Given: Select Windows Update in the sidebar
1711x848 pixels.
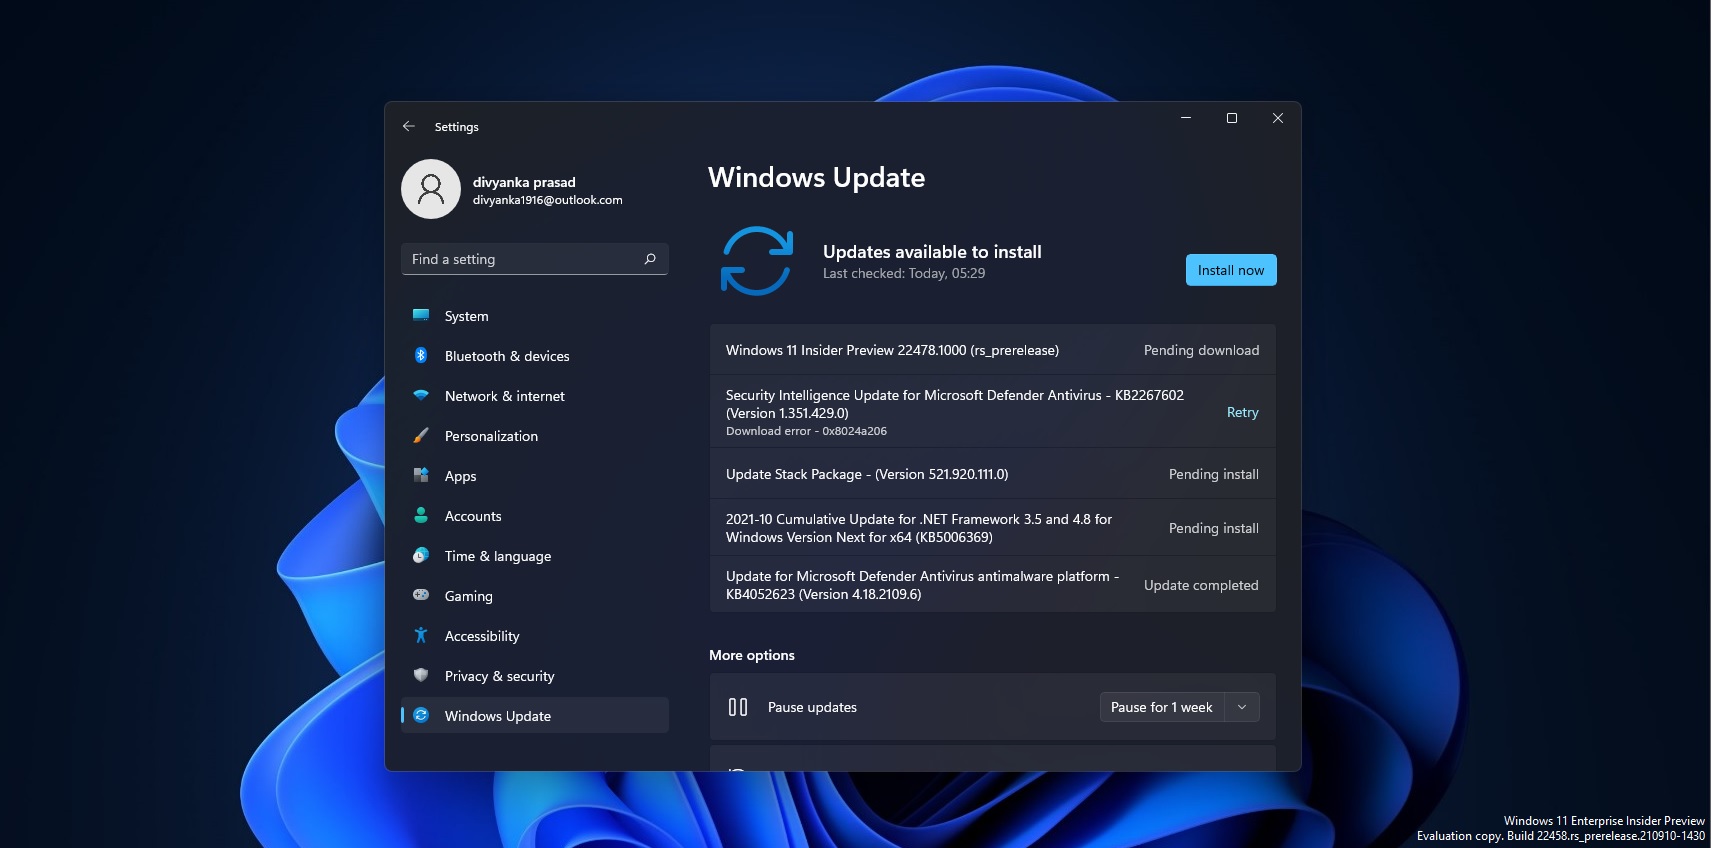Looking at the screenshot, I should pos(535,716).
